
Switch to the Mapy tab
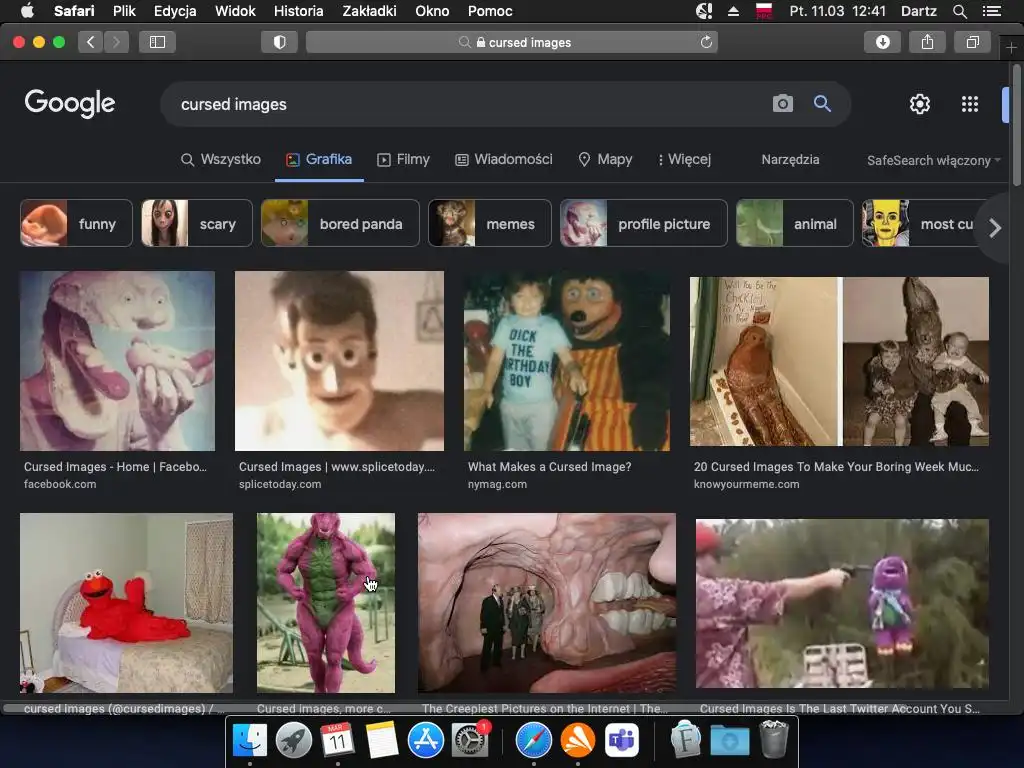[x=605, y=159]
